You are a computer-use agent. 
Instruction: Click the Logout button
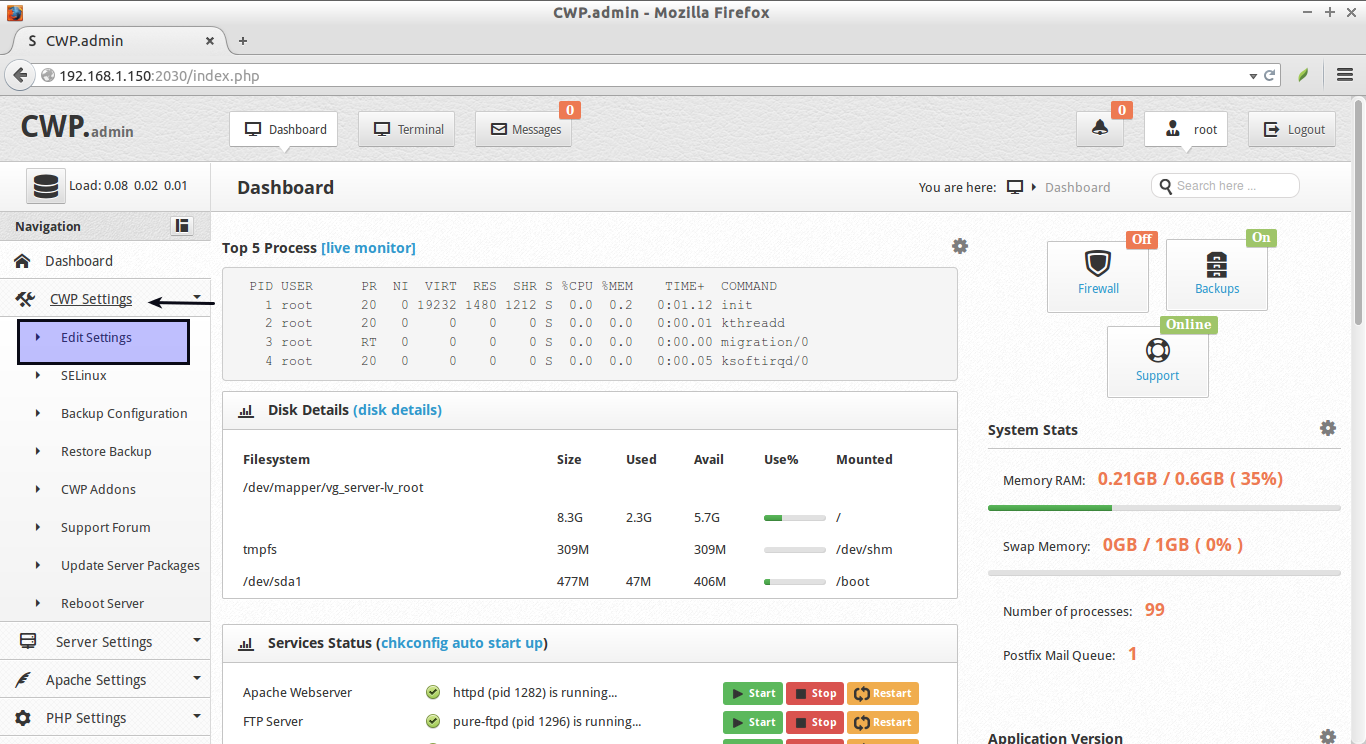pos(1294,129)
